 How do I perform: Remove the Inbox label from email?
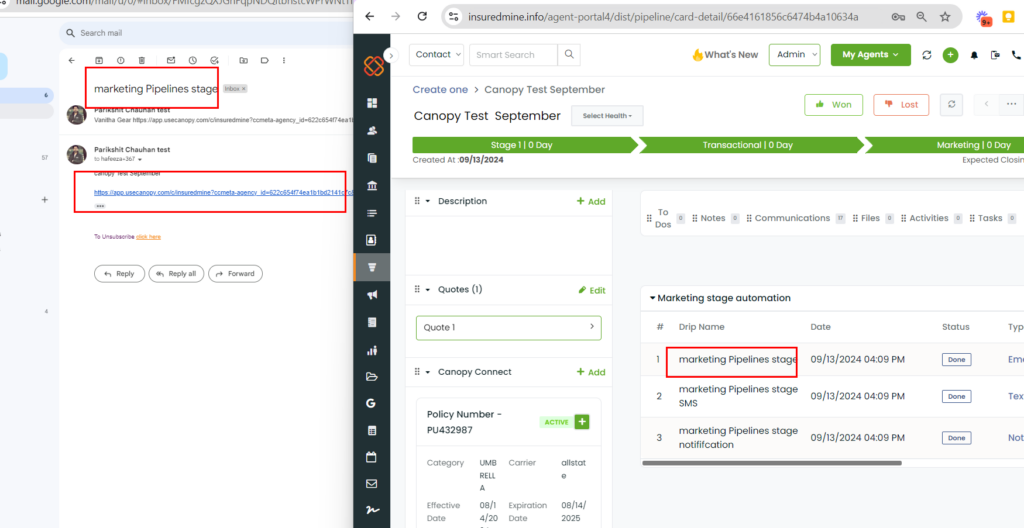point(244,88)
